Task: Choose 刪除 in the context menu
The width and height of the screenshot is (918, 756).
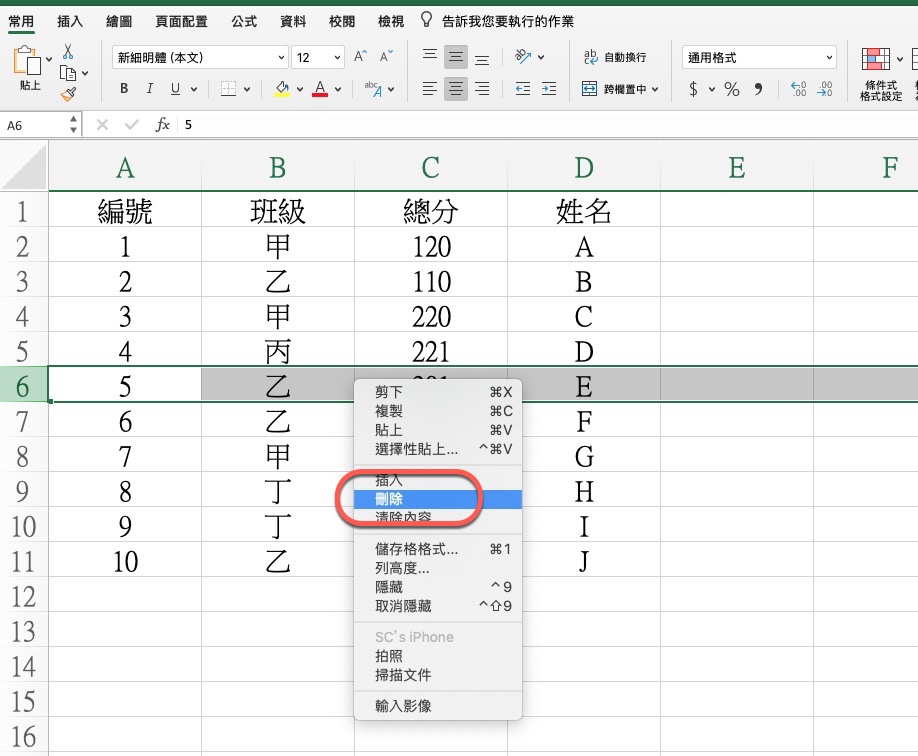Action: click(389, 499)
